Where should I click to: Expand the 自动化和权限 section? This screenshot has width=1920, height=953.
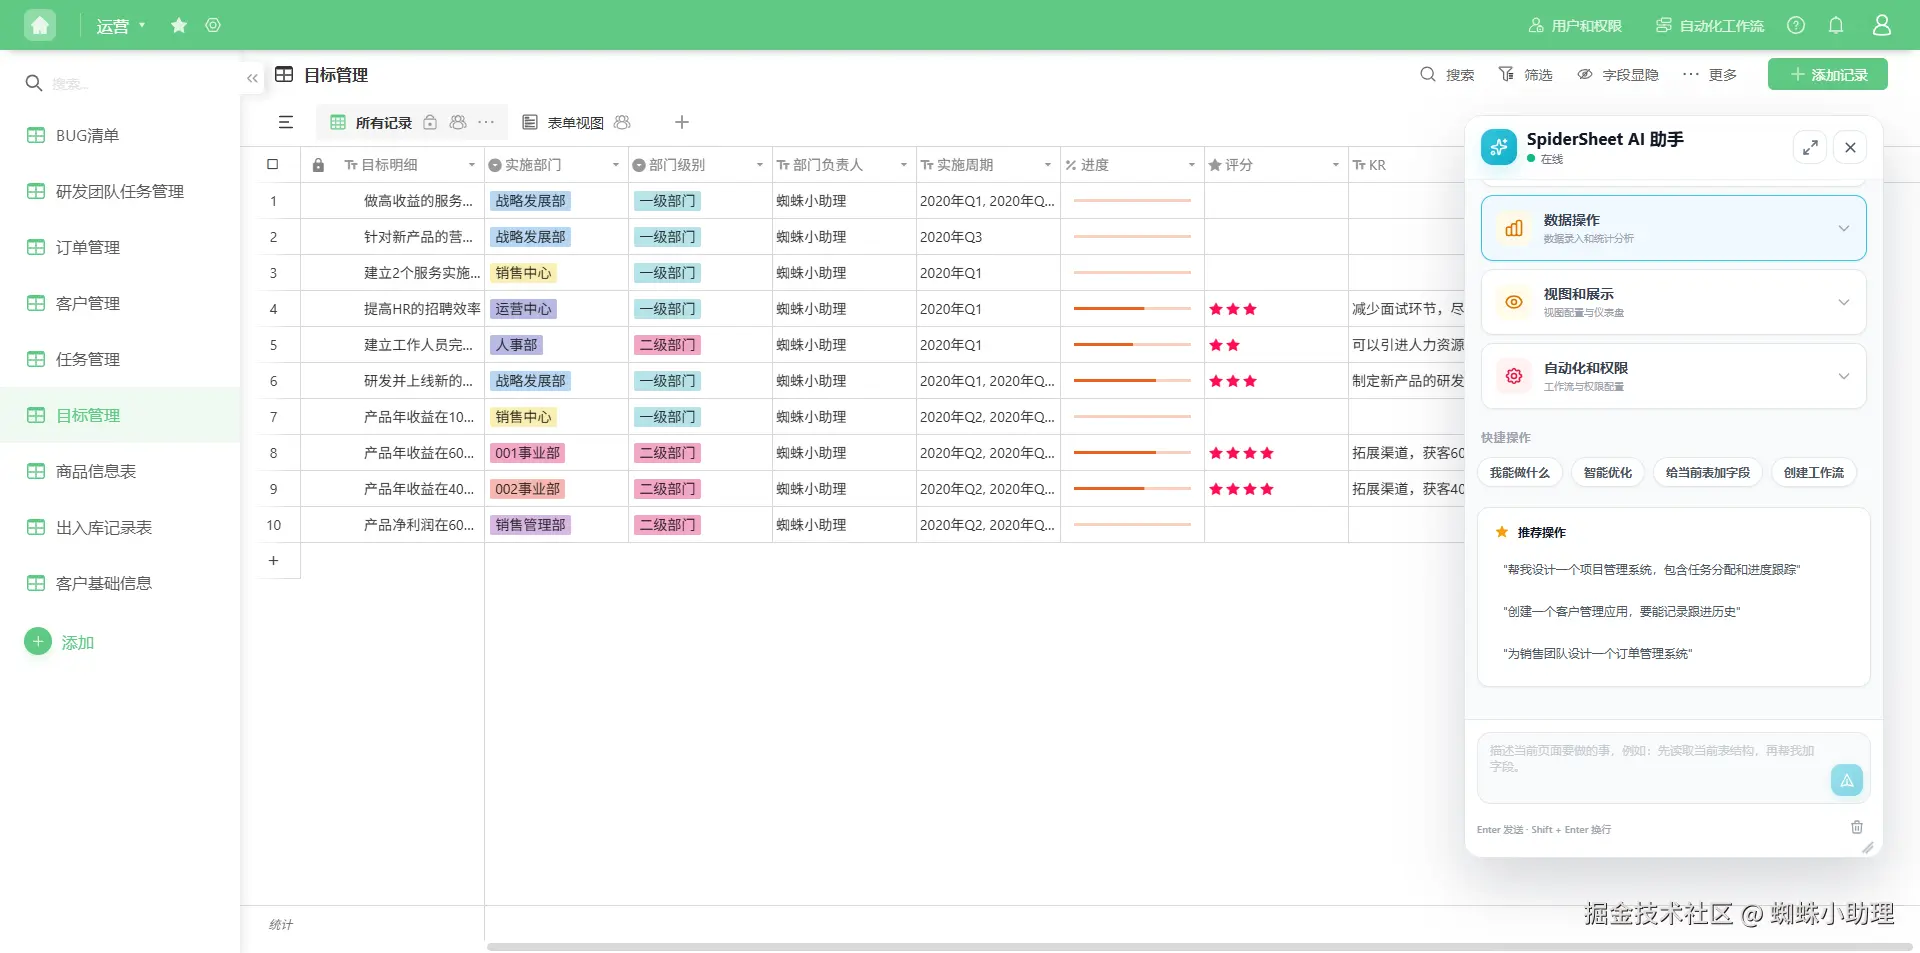click(1673, 376)
